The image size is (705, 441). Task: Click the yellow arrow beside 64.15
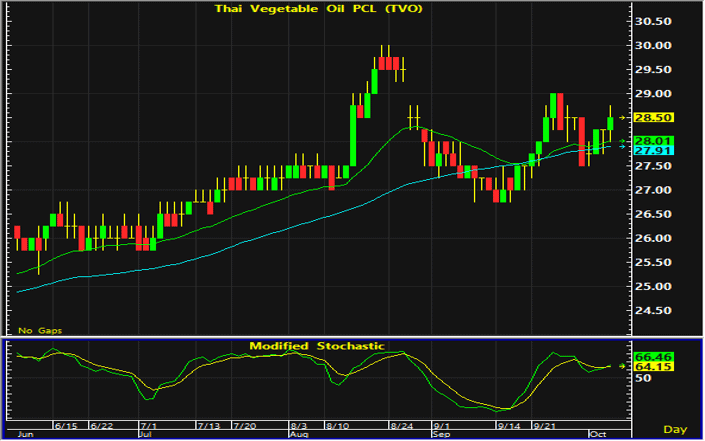[622, 366]
